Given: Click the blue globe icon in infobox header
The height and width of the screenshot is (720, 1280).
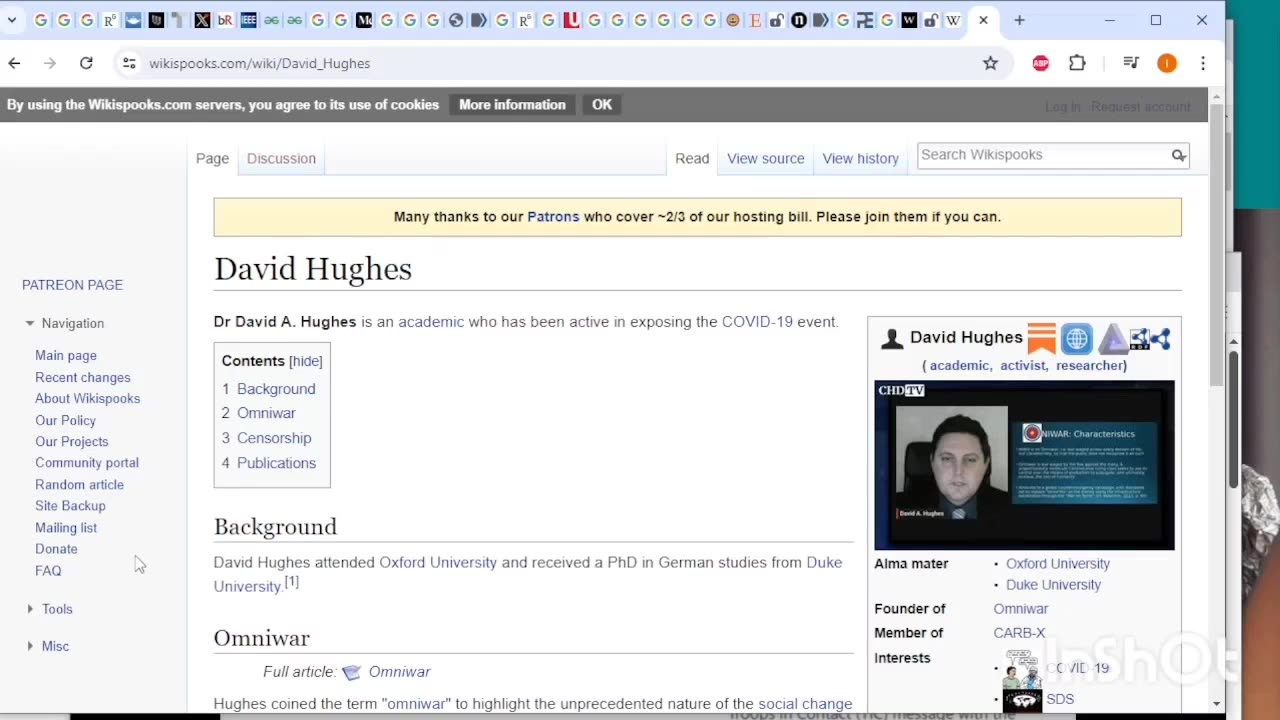Looking at the screenshot, I should [x=1076, y=338].
